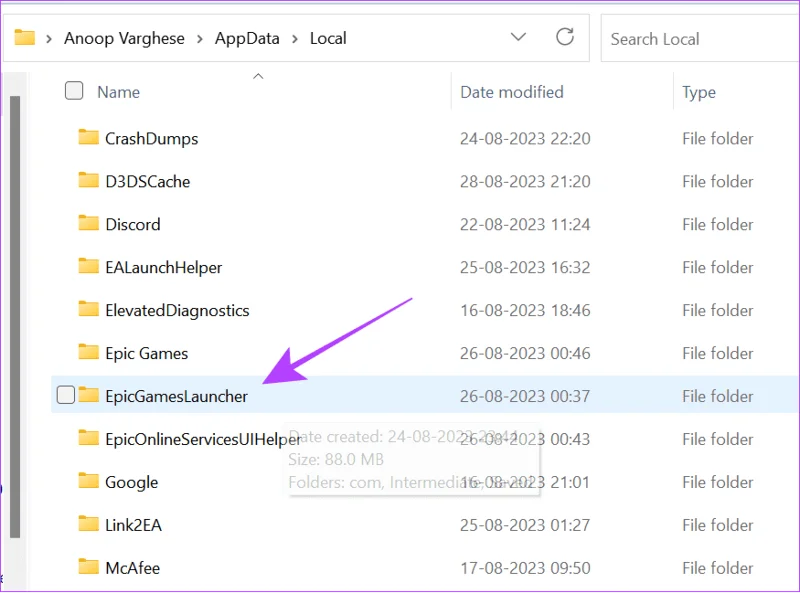Click the EpicGamesLauncher folder icon
This screenshot has height=593, width=800.
point(89,394)
